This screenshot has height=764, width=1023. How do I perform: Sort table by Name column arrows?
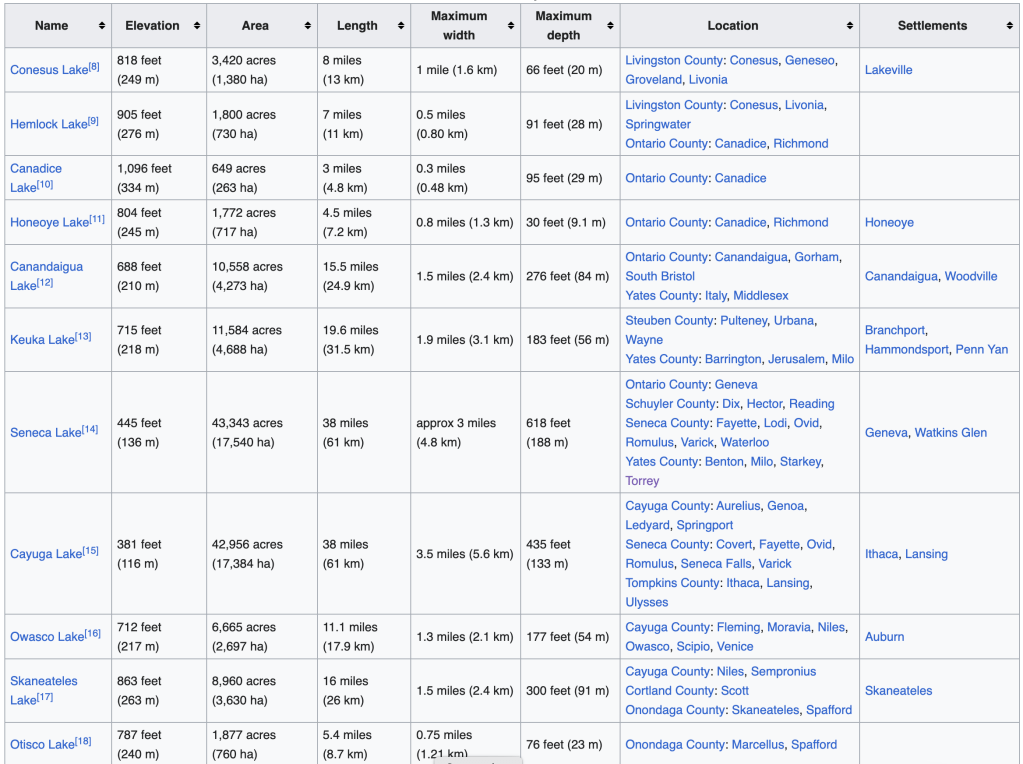pyautogui.click(x=101, y=26)
